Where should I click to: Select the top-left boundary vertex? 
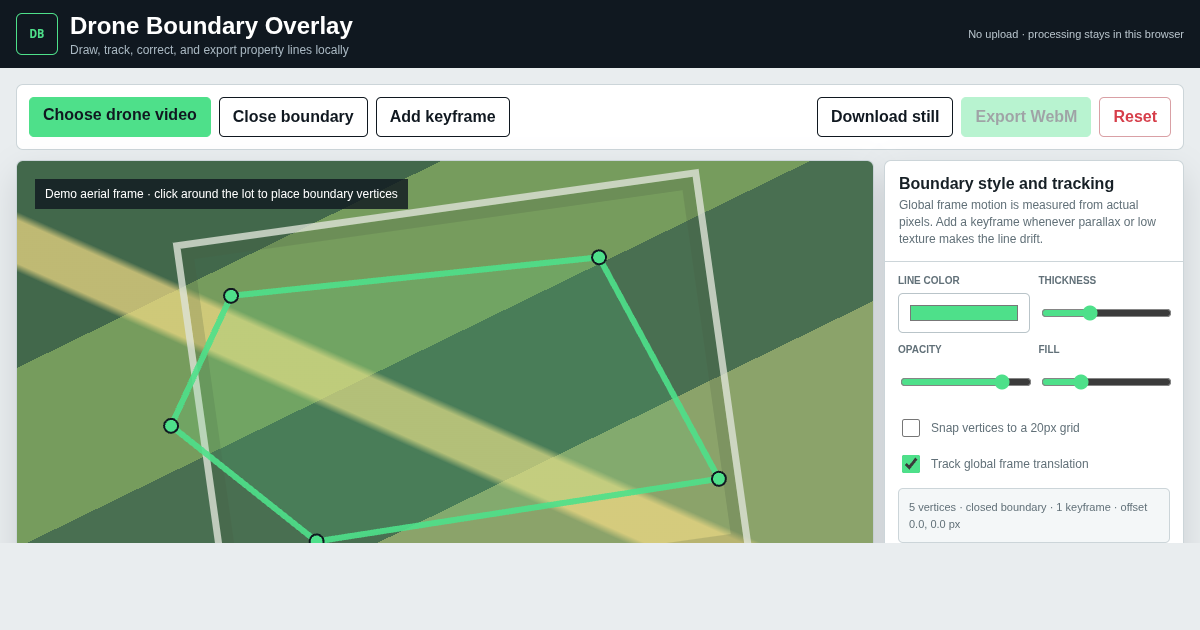(231, 296)
